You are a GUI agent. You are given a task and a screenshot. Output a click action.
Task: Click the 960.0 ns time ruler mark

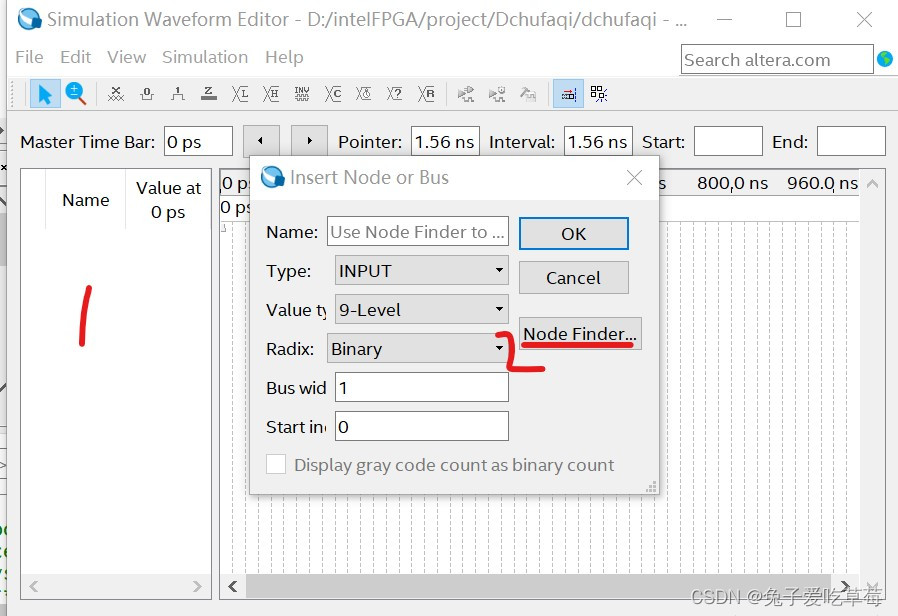point(822,183)
